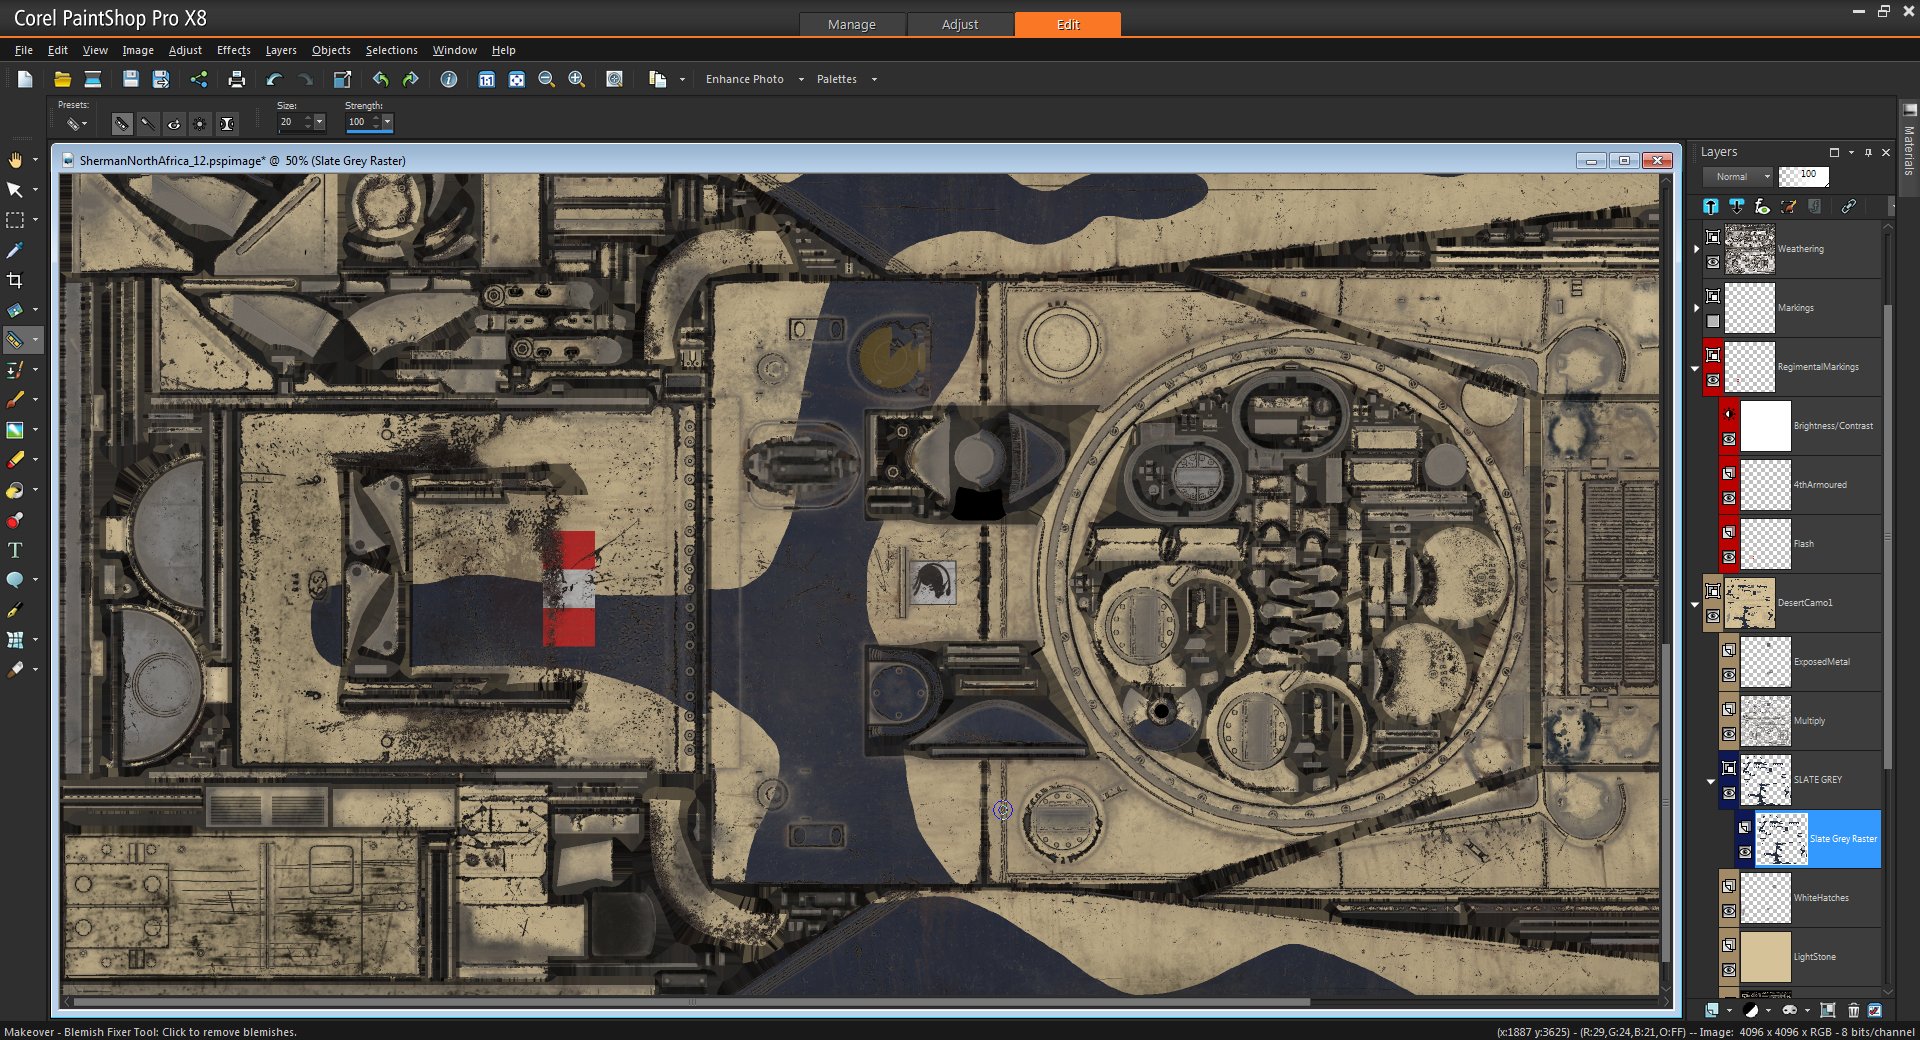This screenshot has height=1040, width=1920.
Task: Click the Print icon in toolbar
Action: point(237,79)
